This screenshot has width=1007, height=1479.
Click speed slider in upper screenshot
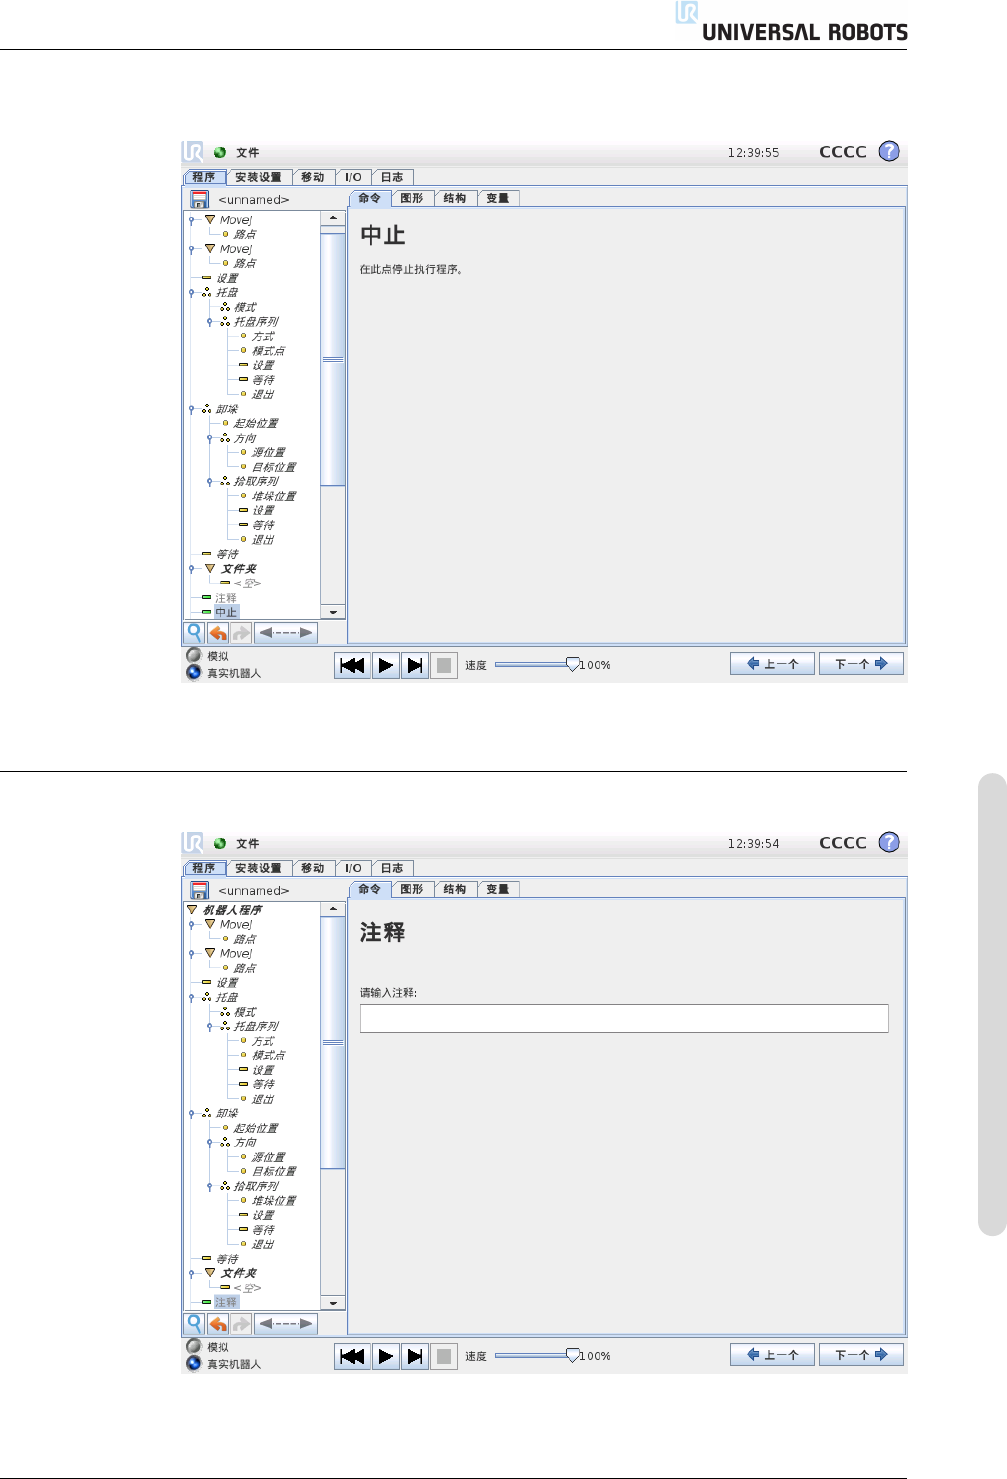coord(537,664)
